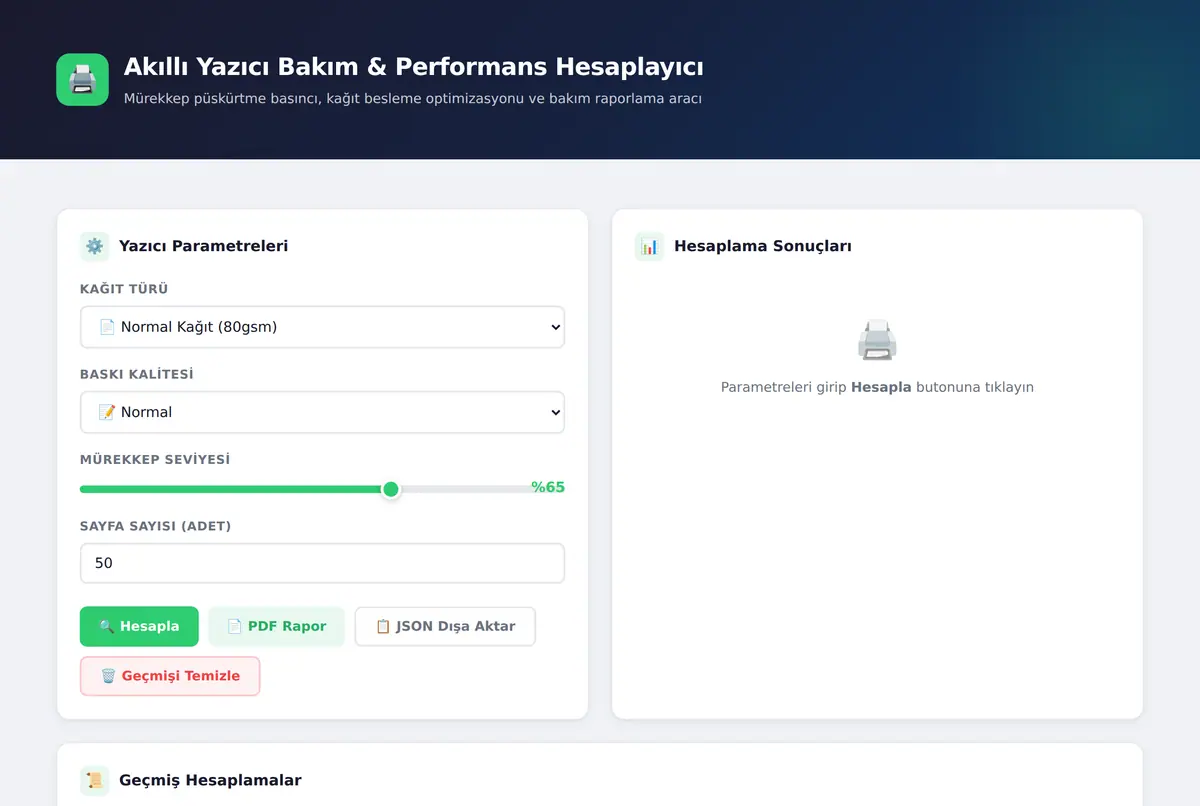Click the green Hesapla button

(x=139, y=626)
